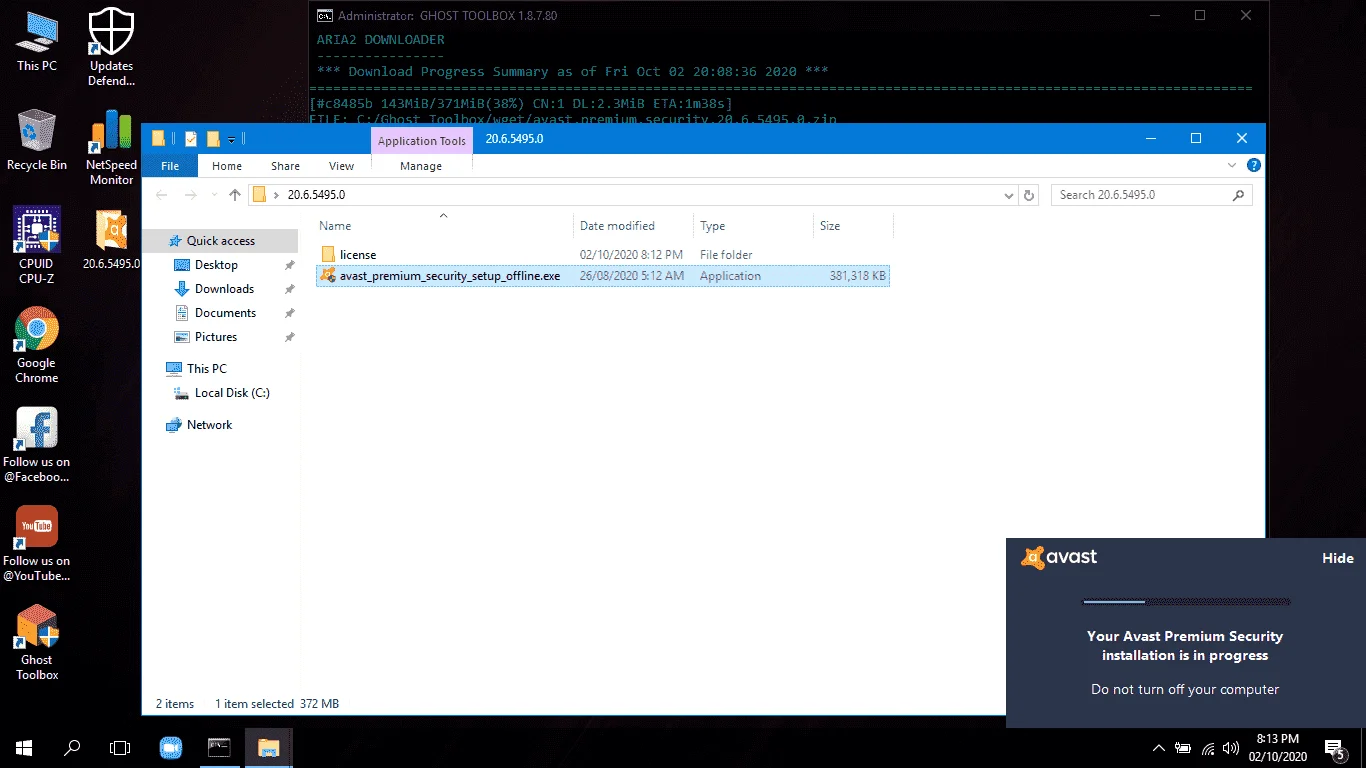The width and height of the screenshot is (1366, 768).
Task: Open the network Wi-Fi tray icon
Action: [x=1208, y=748]
